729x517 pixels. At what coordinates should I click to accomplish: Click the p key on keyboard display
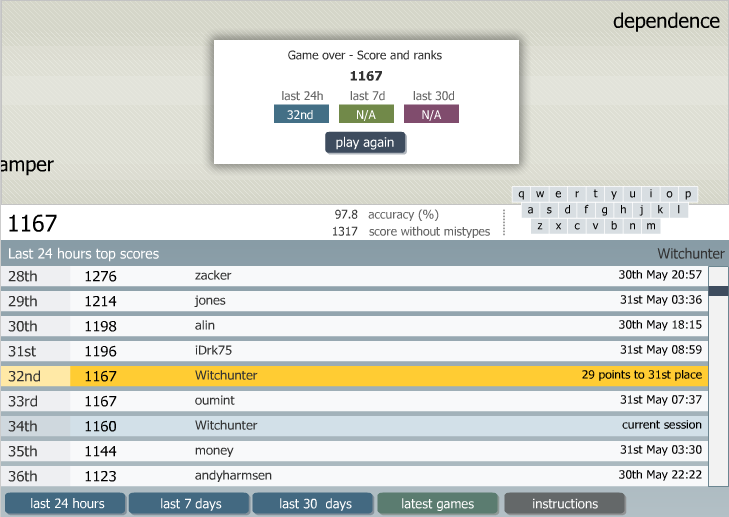[x=688, y=194]
